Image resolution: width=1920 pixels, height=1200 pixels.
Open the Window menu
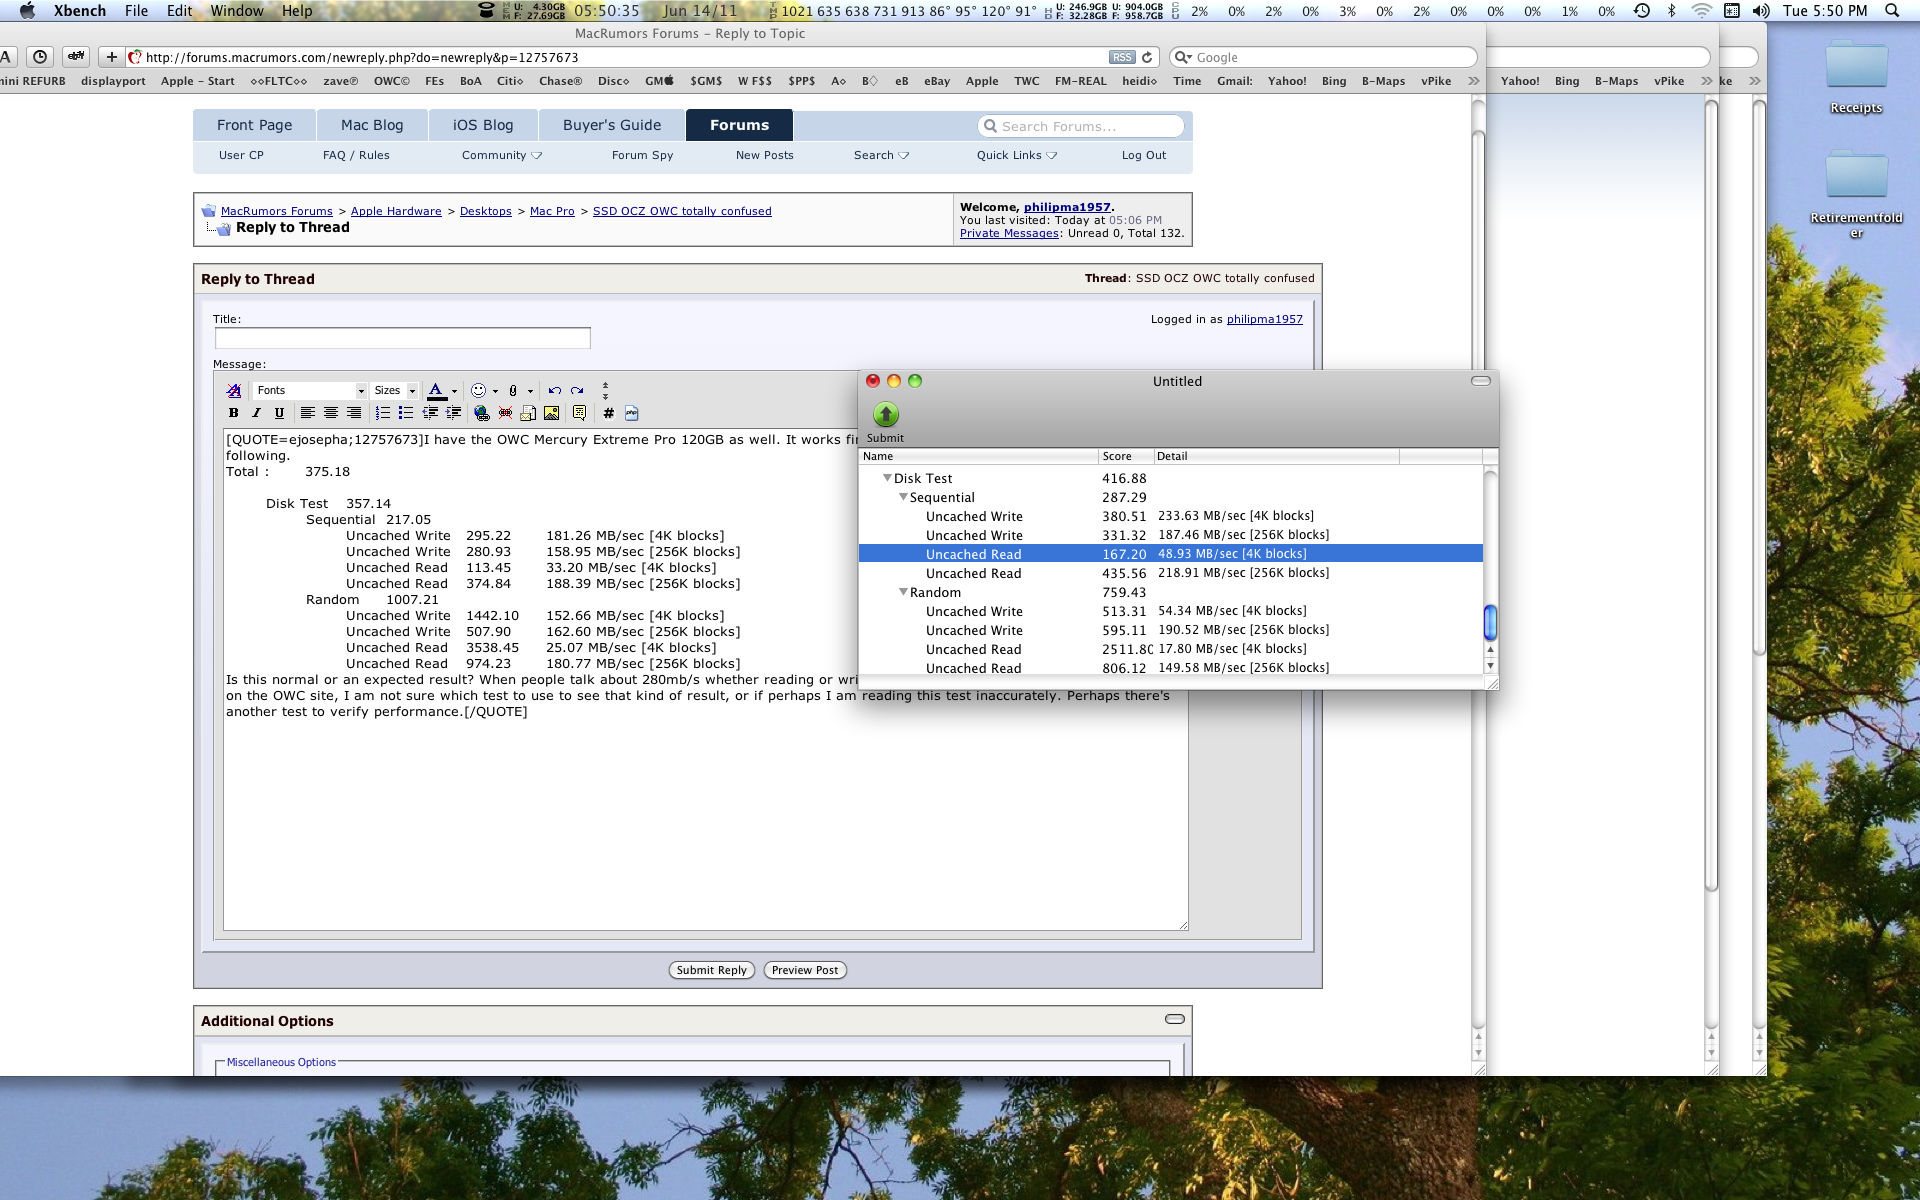[x=237, y=11]
